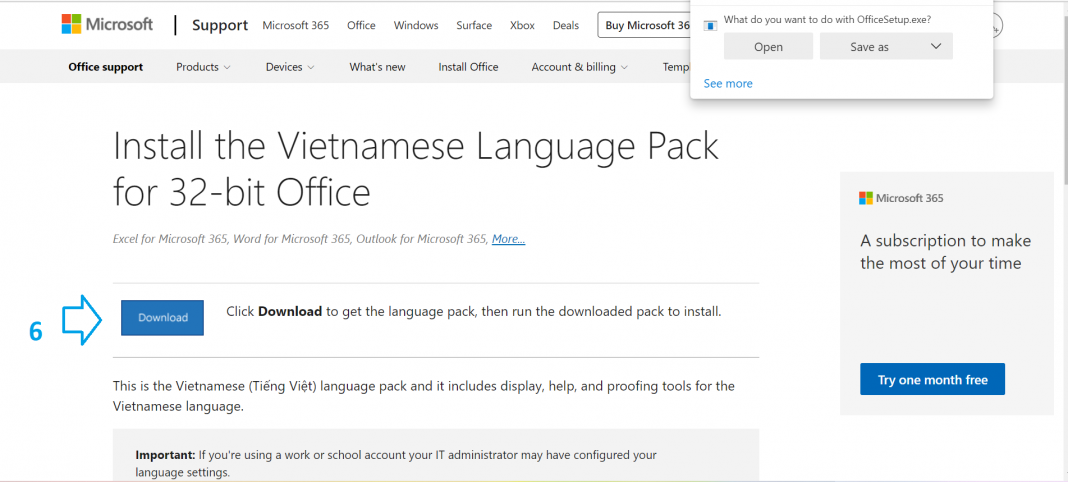
Task: Click the More... link under the title
Action: coord(508,239)
